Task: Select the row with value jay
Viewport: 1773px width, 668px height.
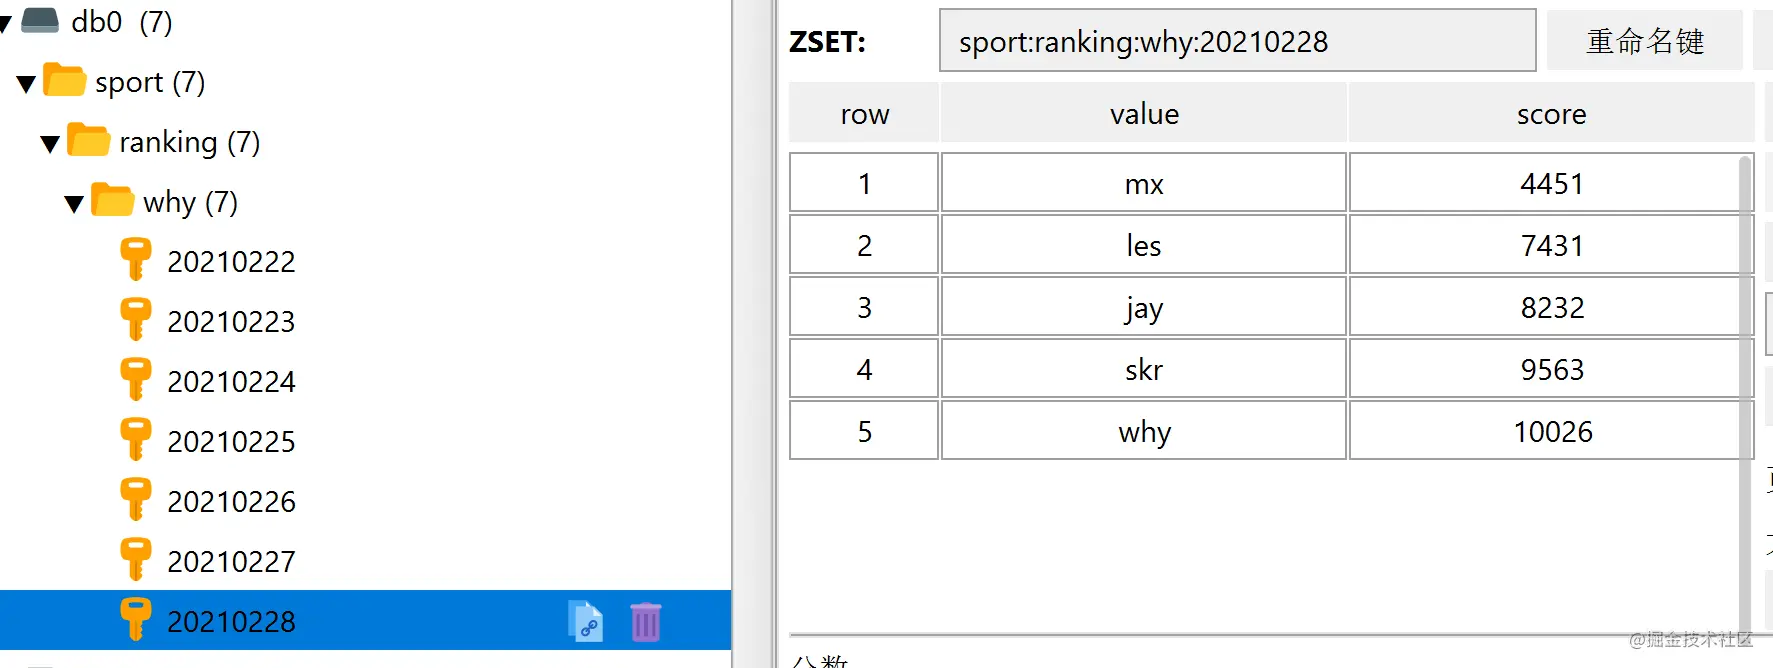Action: click(1143, 307)
